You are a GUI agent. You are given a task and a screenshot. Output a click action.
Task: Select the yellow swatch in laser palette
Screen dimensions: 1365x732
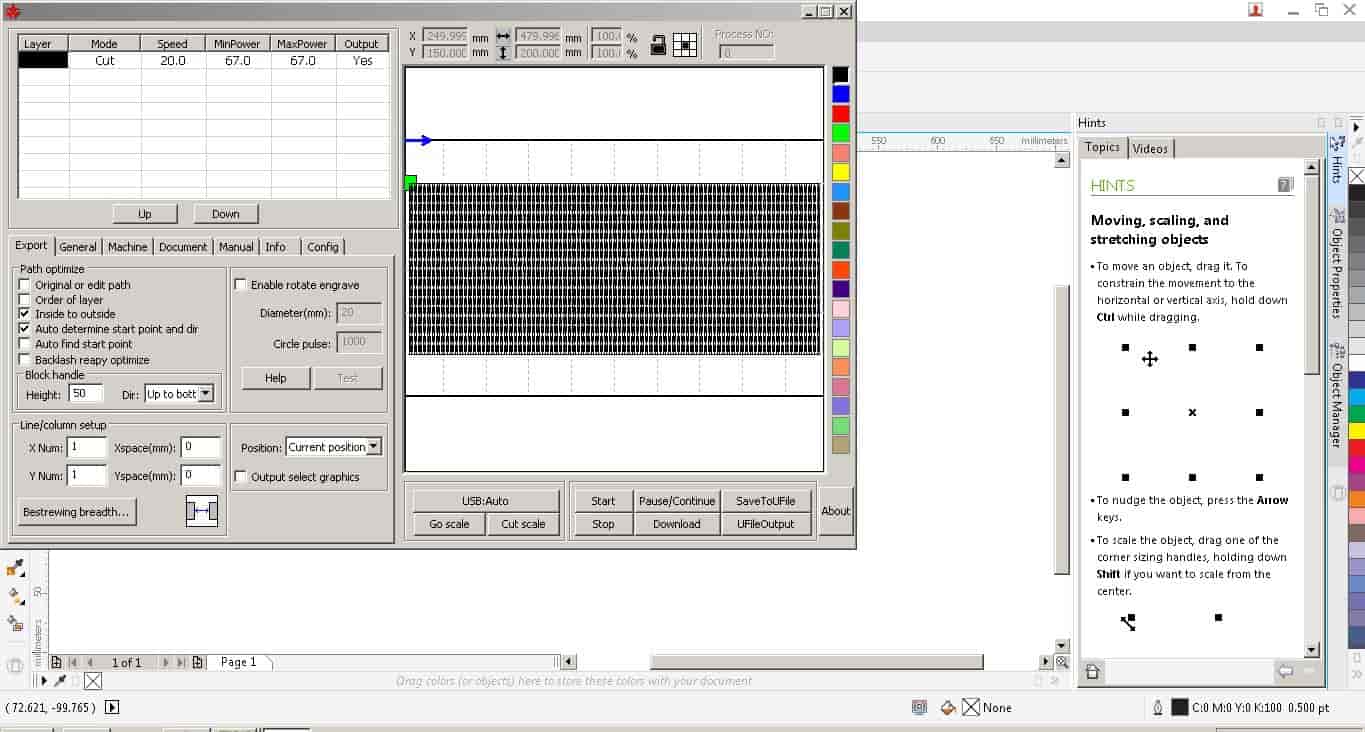841,172
